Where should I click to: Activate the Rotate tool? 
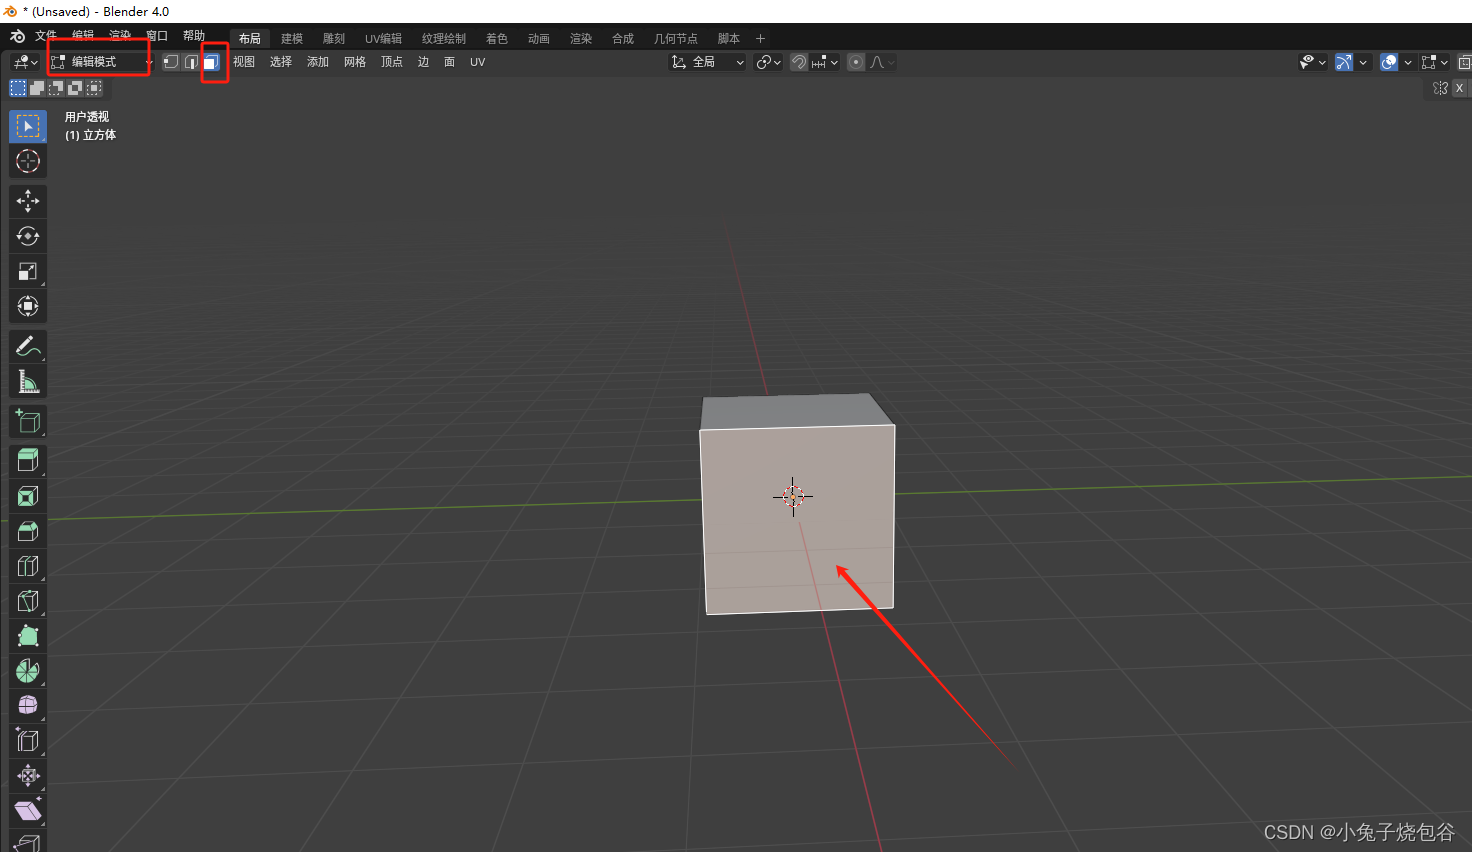[x=28, y=236]
